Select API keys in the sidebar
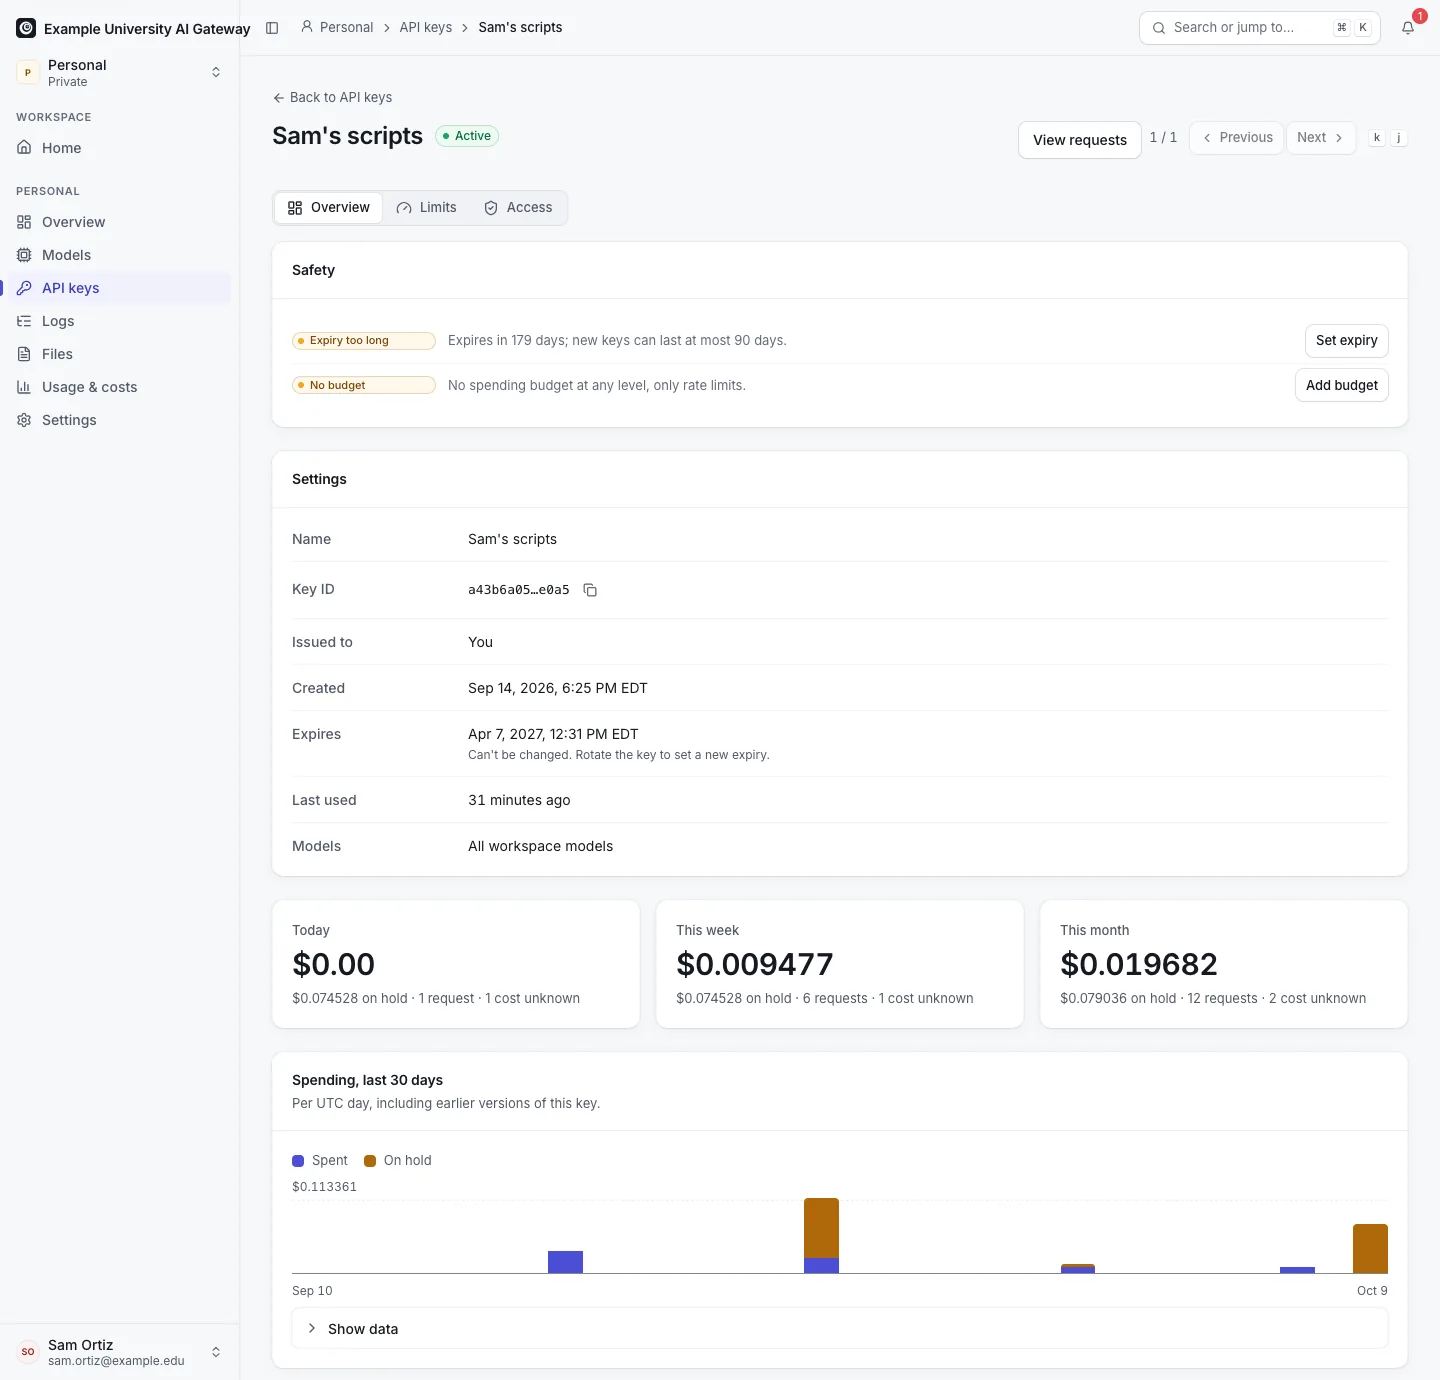The height and width of the screenshot is (1380, 1440). (x=120, y=288)
